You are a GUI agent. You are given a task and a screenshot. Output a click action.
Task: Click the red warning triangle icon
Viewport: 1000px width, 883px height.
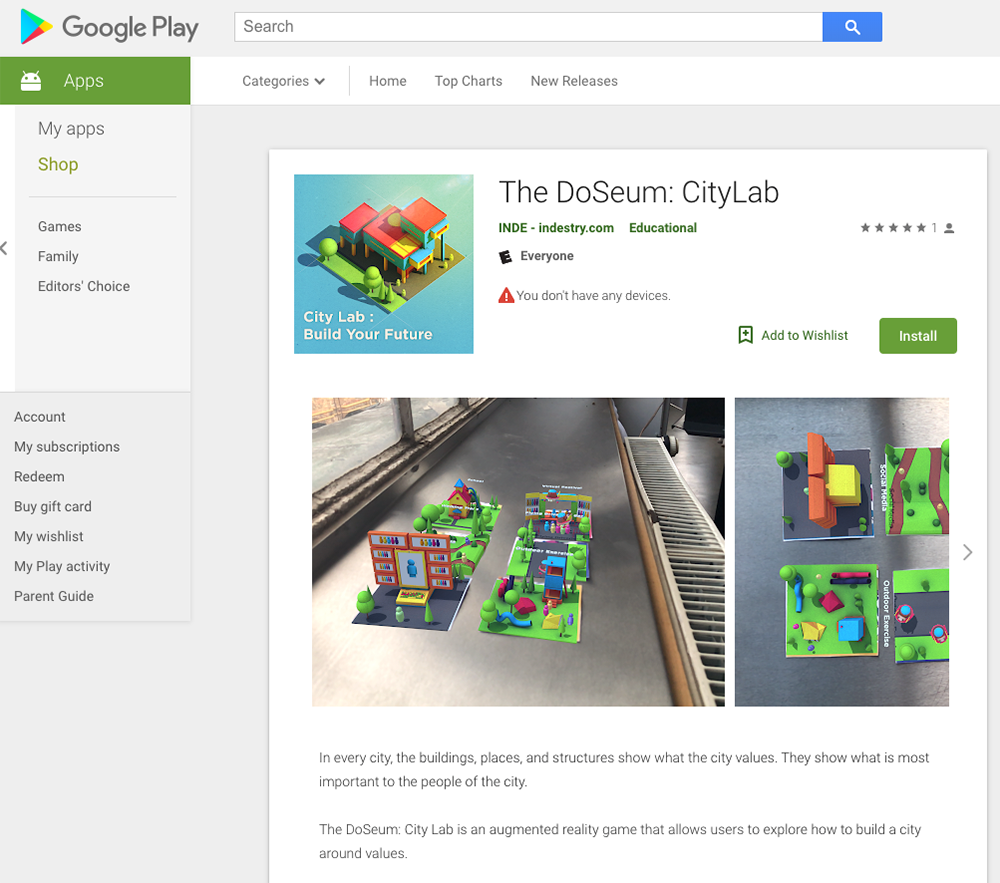(506, 295)
